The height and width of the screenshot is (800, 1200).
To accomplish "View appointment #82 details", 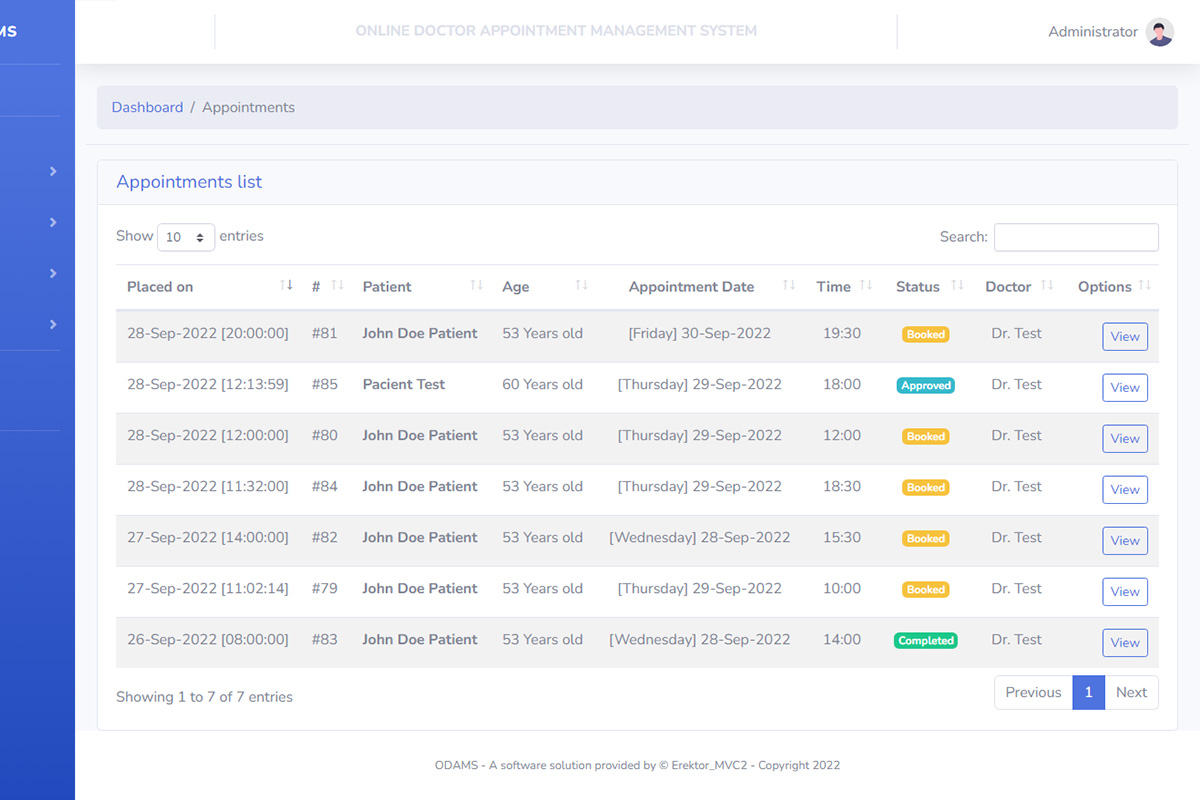I will [x=1125, y=541].
